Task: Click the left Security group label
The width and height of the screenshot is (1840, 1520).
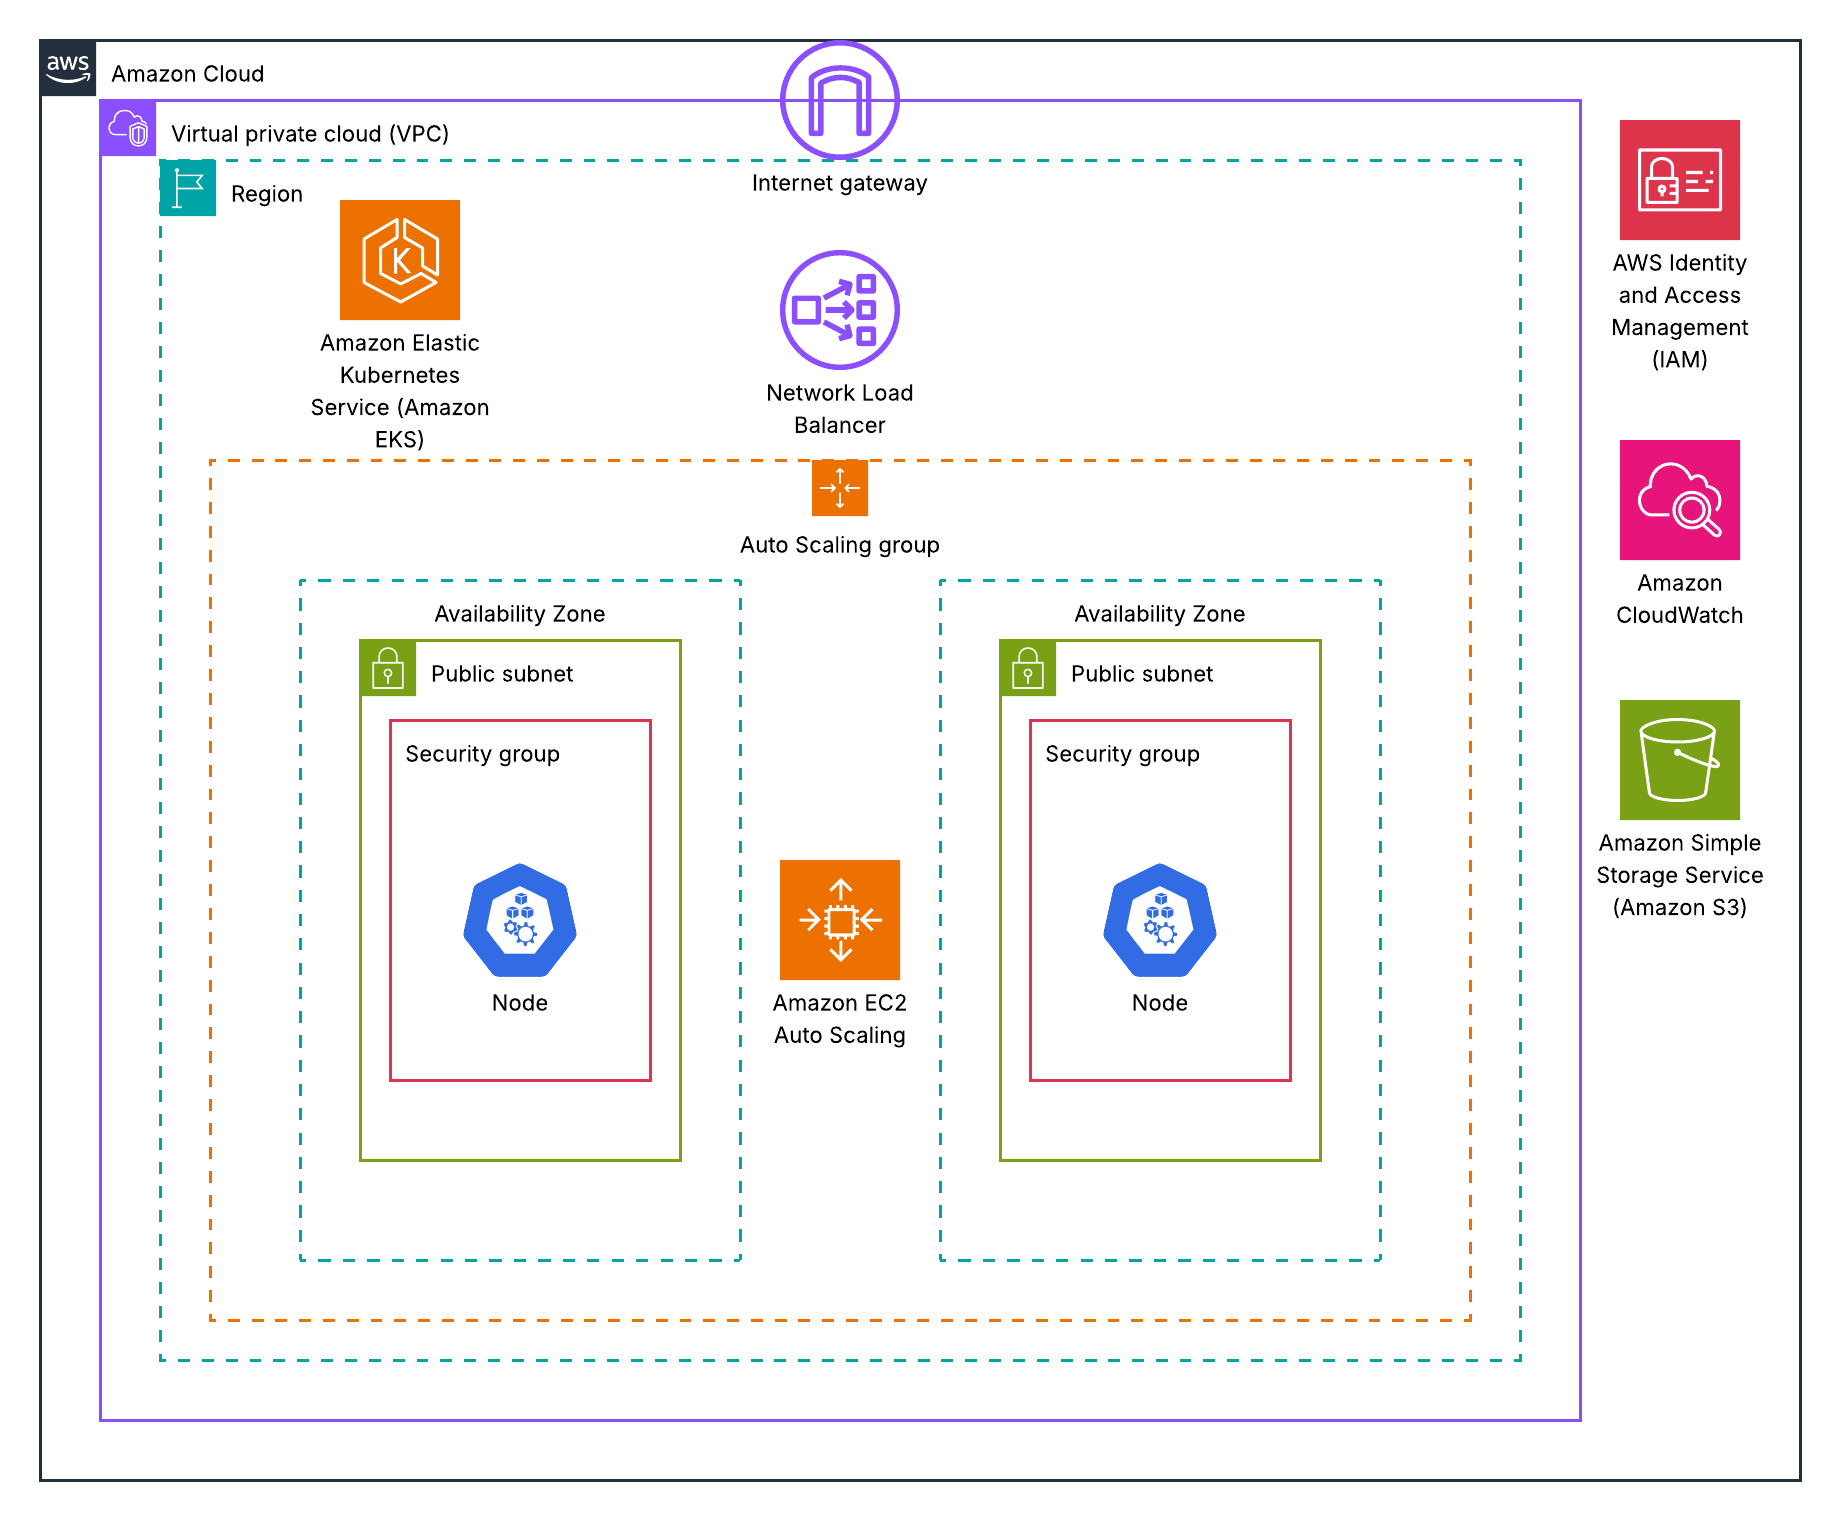Action: [x=482, y=754]
